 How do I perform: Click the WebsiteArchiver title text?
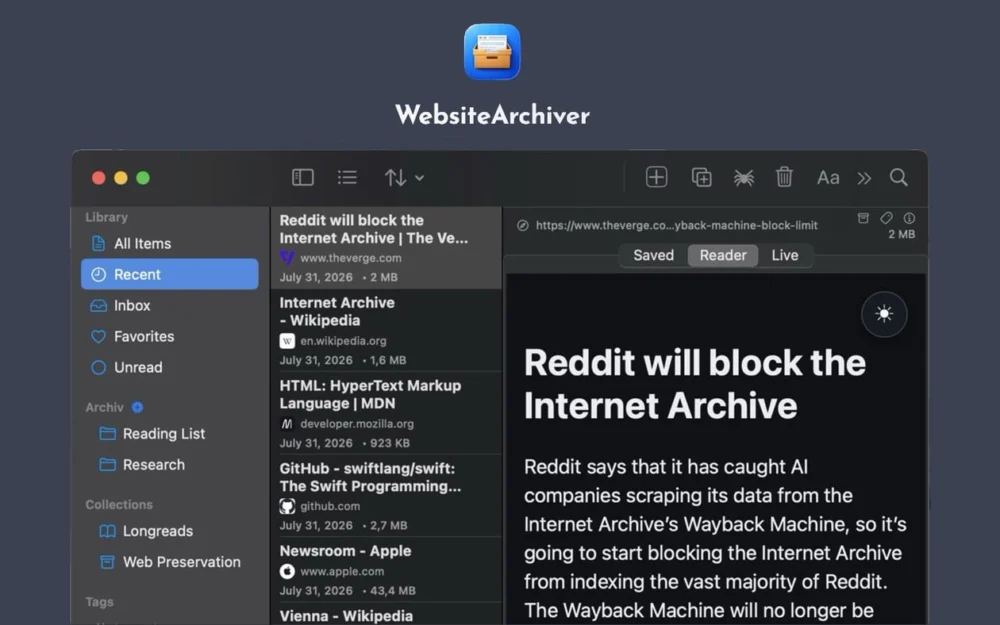(x=492, y=115)
